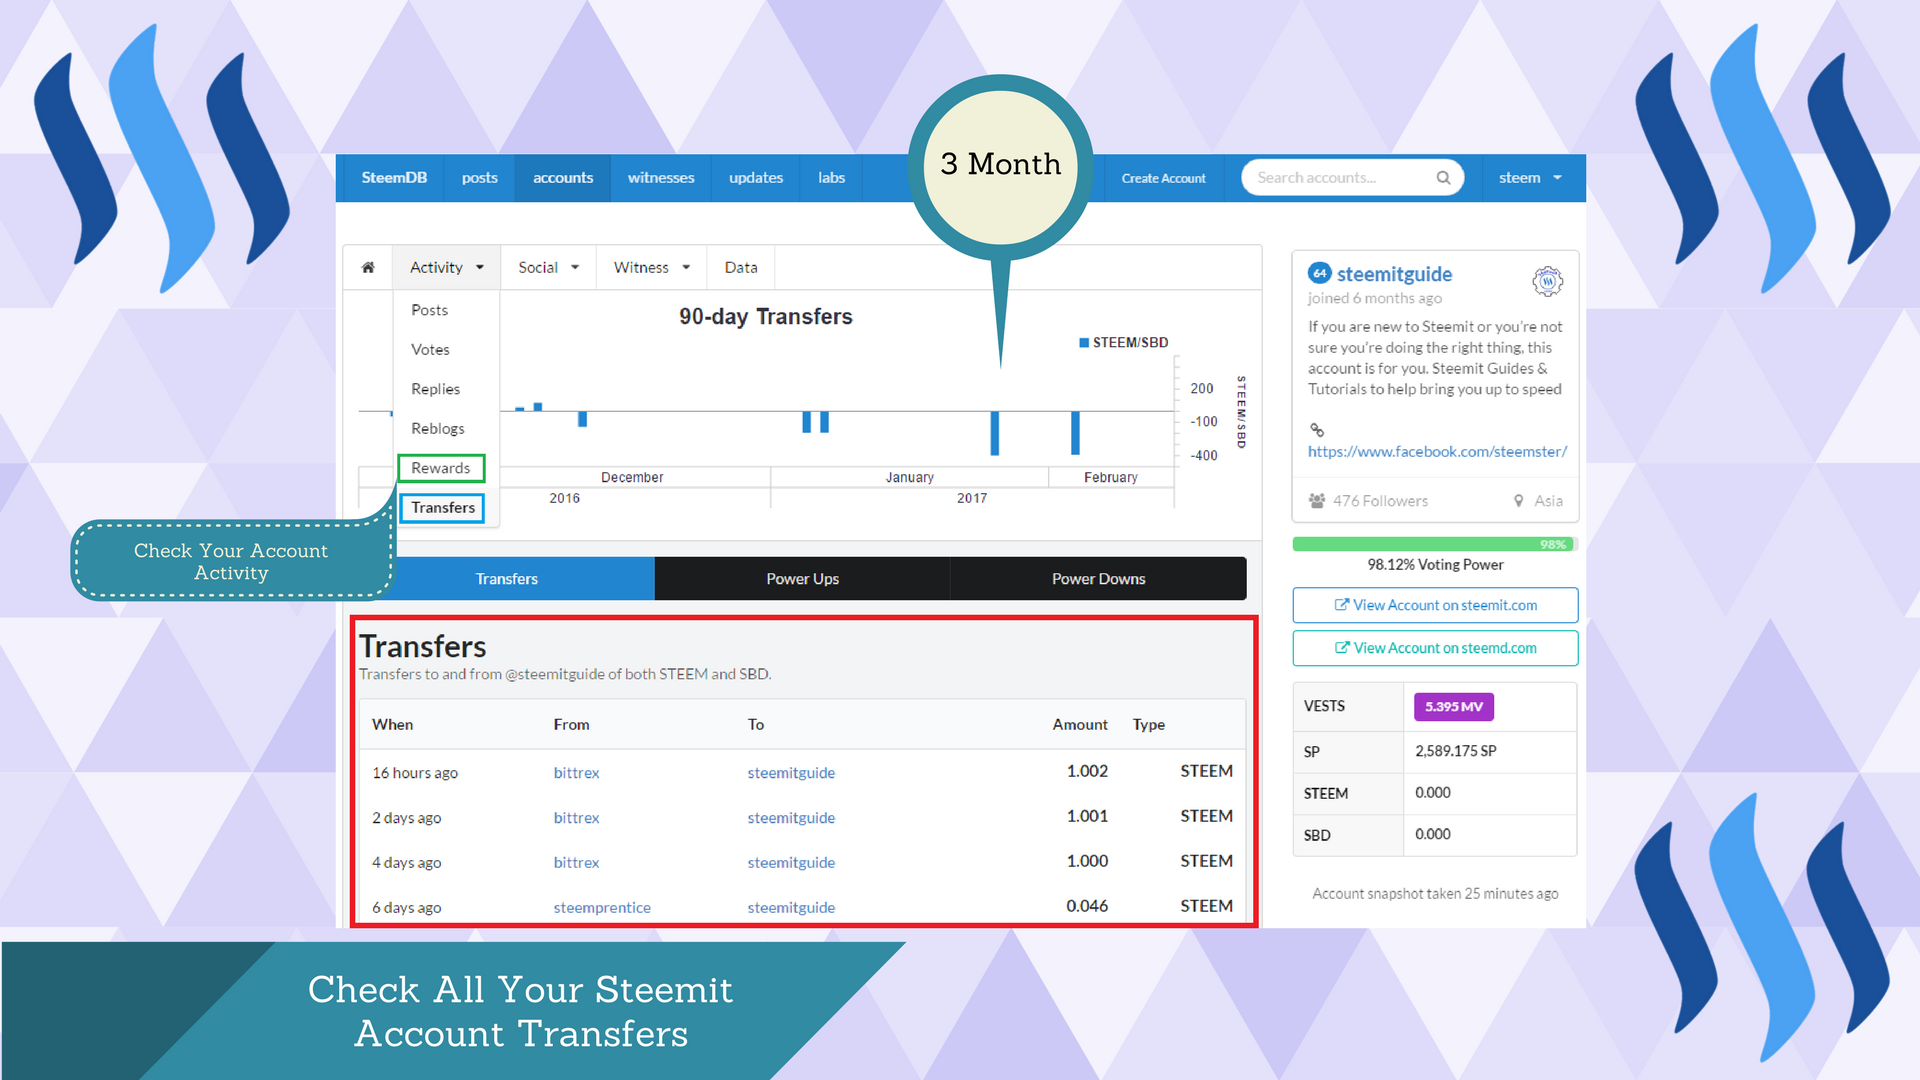Click the home icon tab
The width and height of the screenshot is (1920, 1080).
click(368, 267)
